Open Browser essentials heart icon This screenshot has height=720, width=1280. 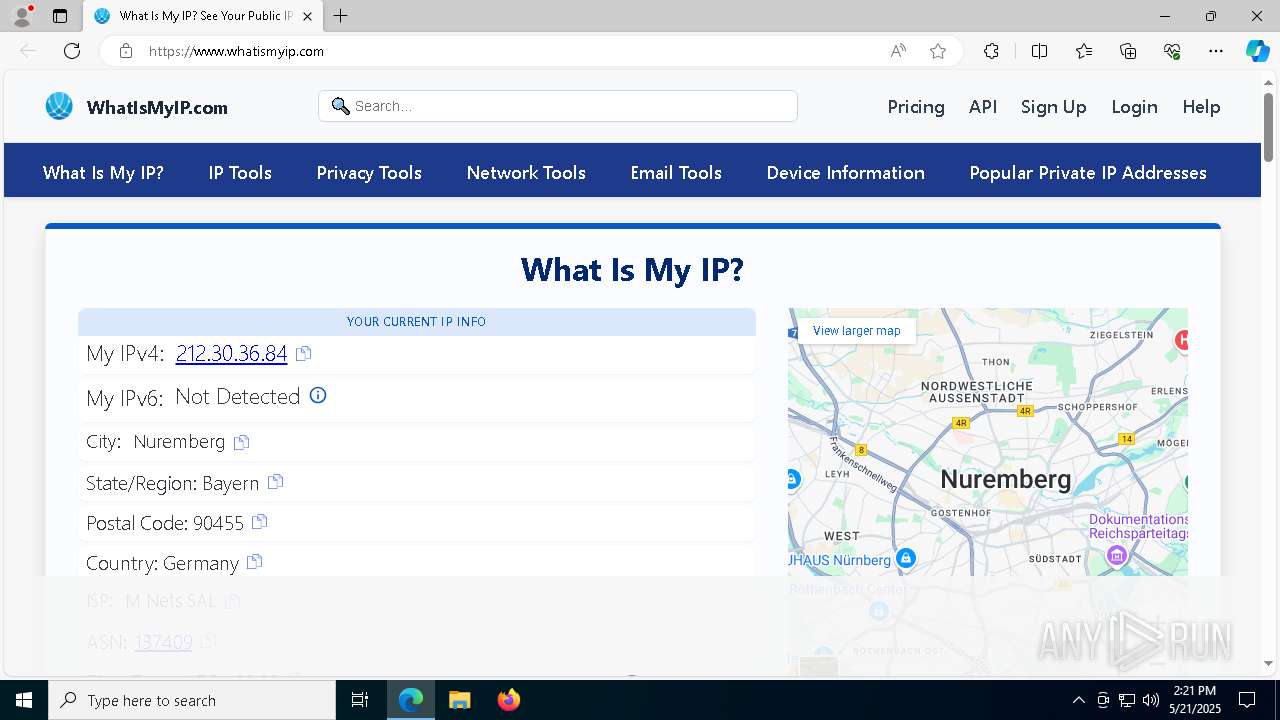(x=1172, y=51)
